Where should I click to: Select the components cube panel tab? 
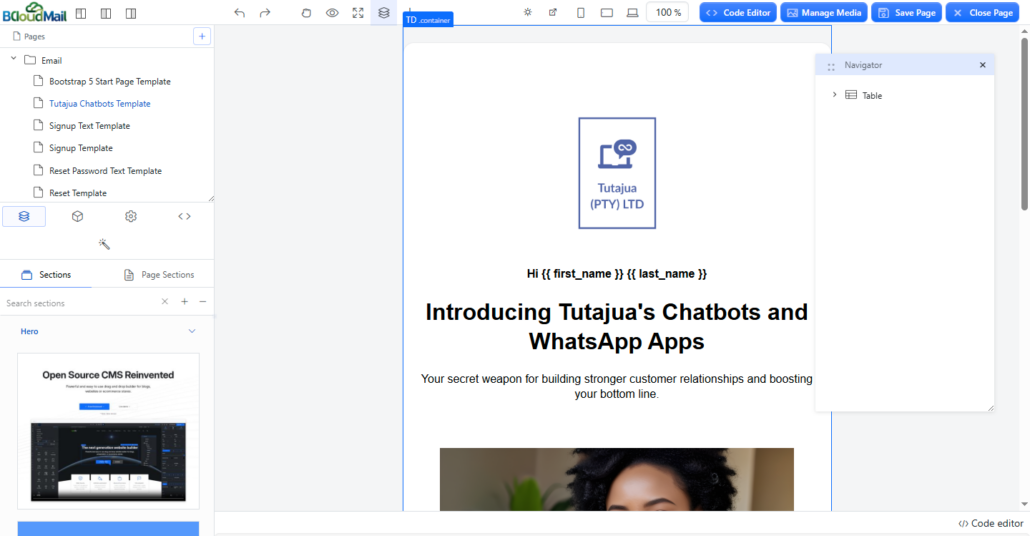78,216
